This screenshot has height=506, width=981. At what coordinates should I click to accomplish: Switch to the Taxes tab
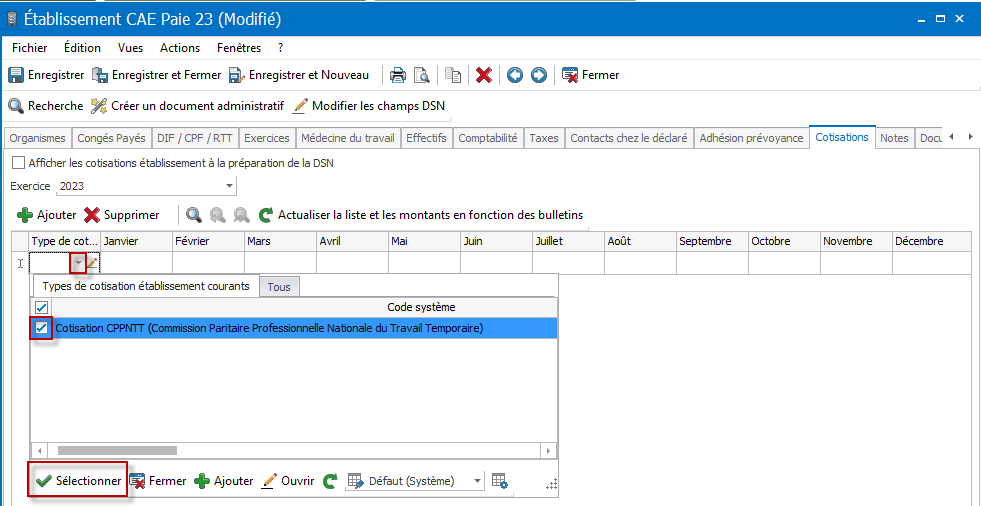coord(544,138)
